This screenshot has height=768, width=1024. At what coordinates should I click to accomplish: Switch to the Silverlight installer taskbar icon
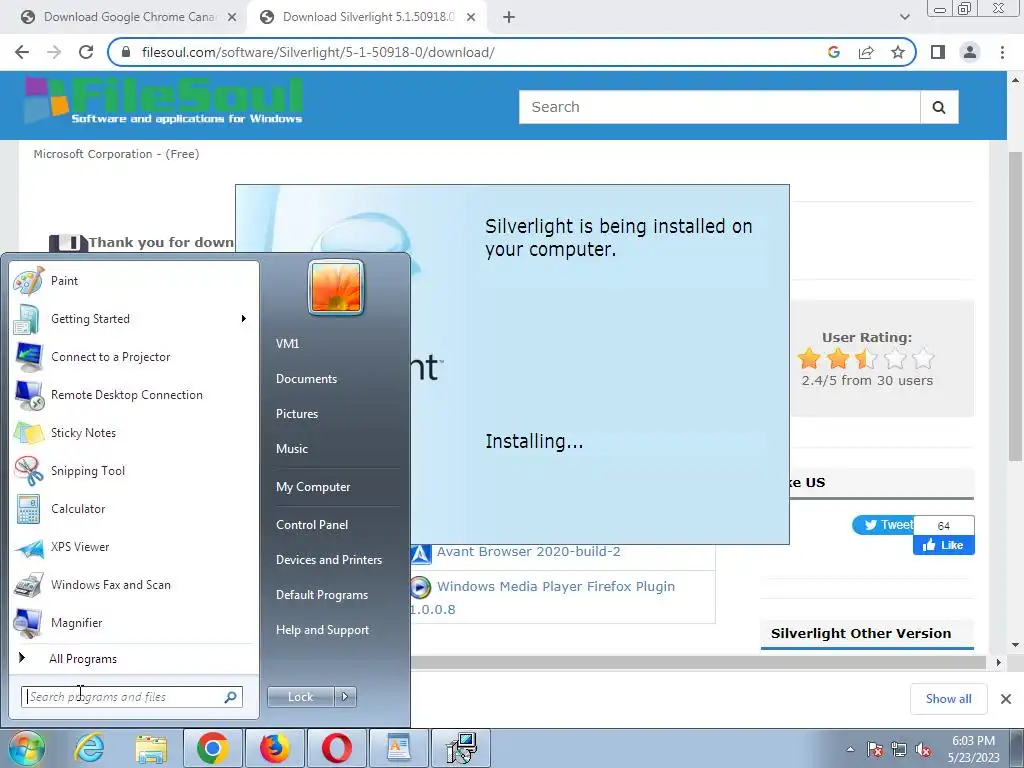(x=461, y=748)
